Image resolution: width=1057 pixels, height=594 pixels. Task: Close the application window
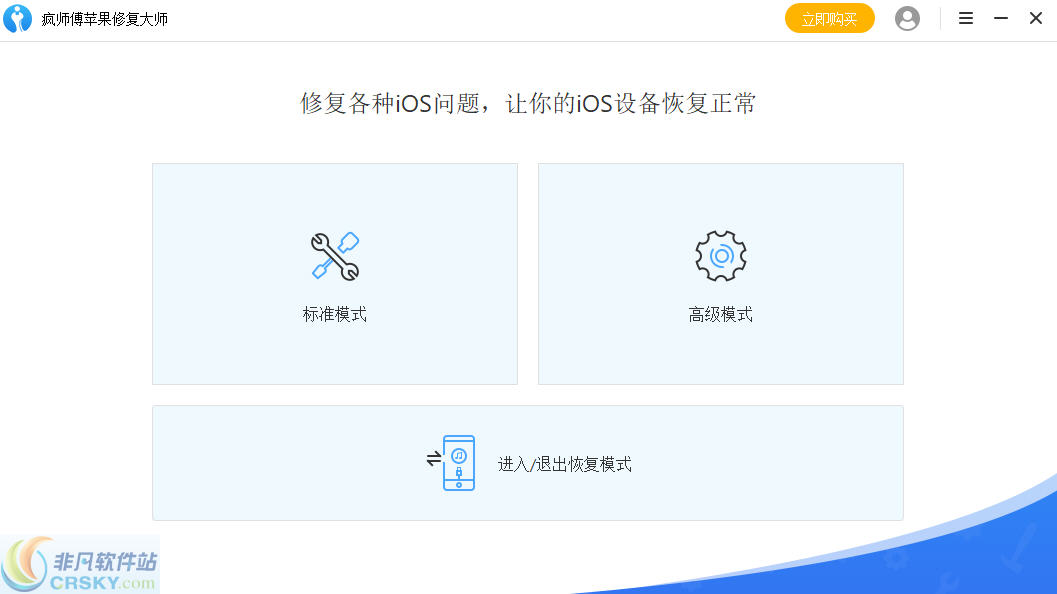pyautogui.click(x=1035, y=18)
